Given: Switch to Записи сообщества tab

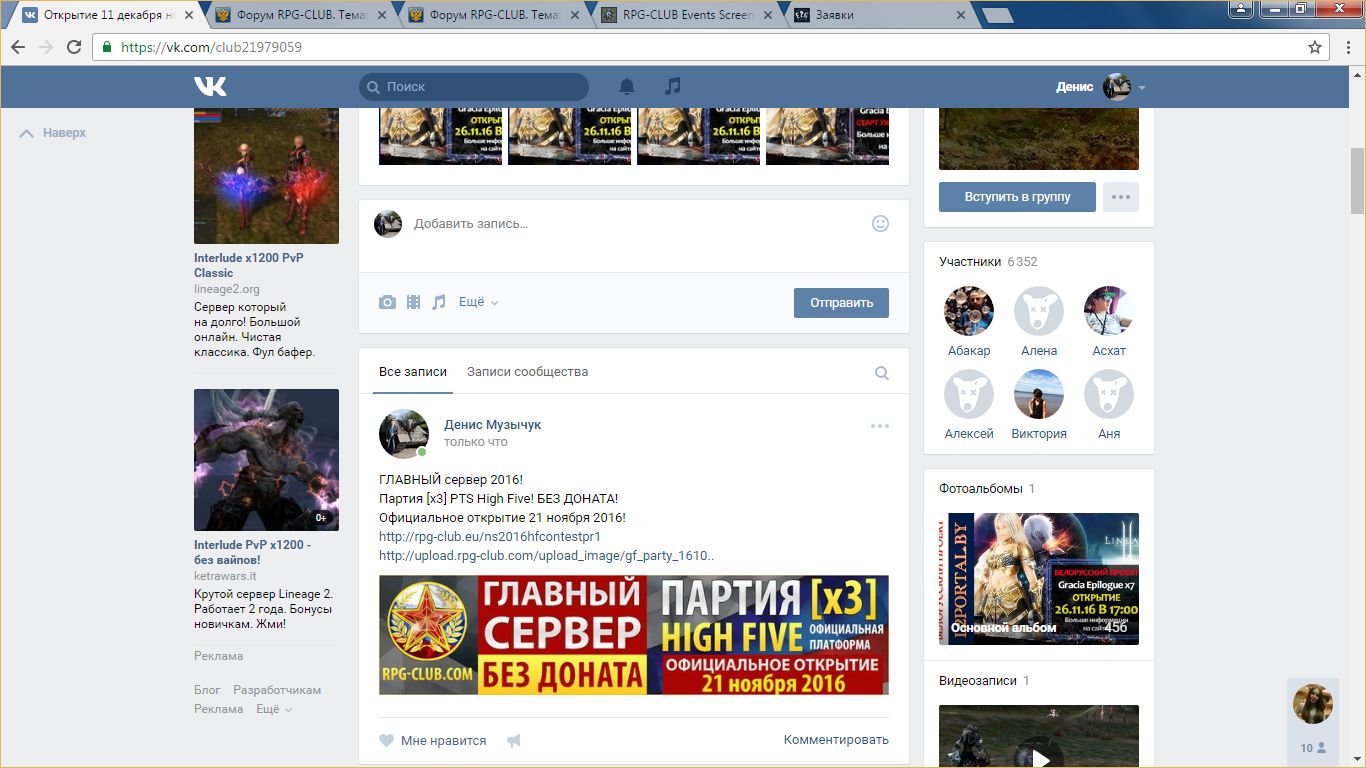Looking at the screenshot, I should pyautogui.click(x=527, y=372).
